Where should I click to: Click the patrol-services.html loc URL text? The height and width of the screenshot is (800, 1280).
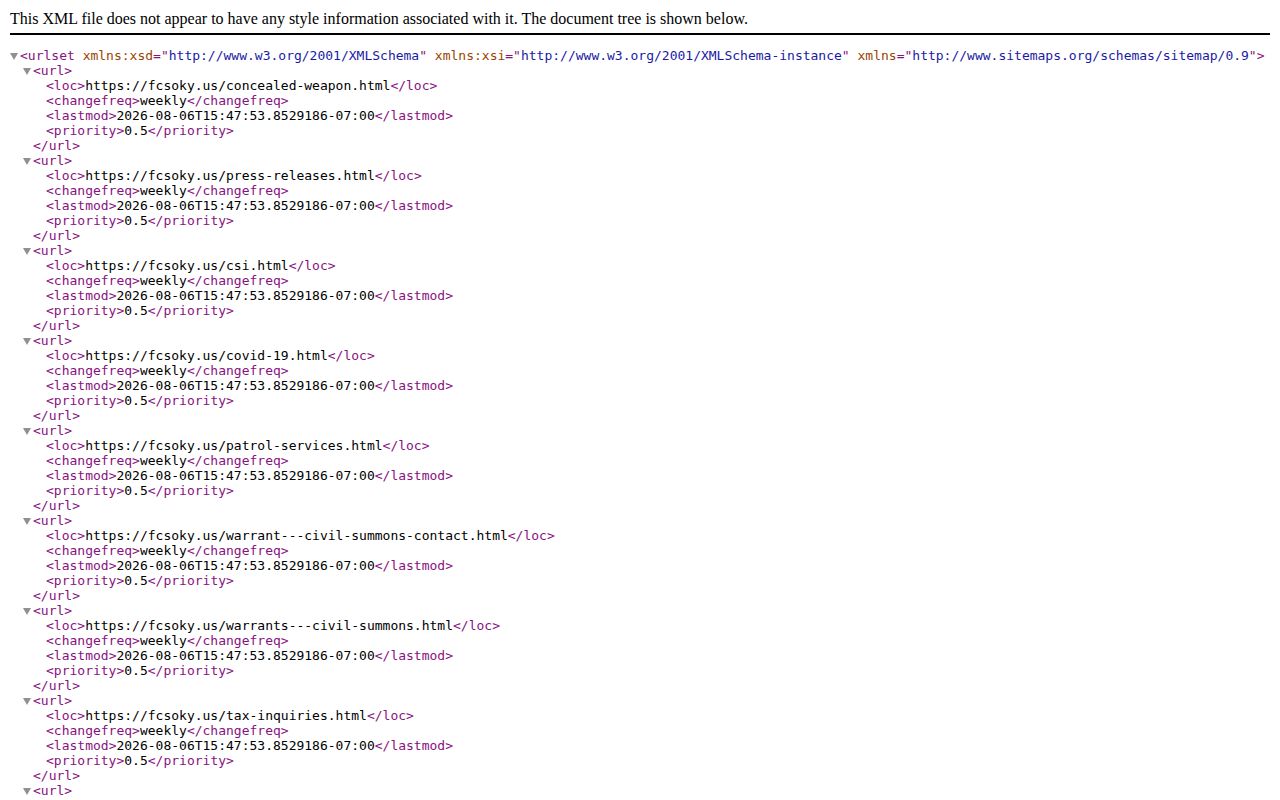(234, 446)
